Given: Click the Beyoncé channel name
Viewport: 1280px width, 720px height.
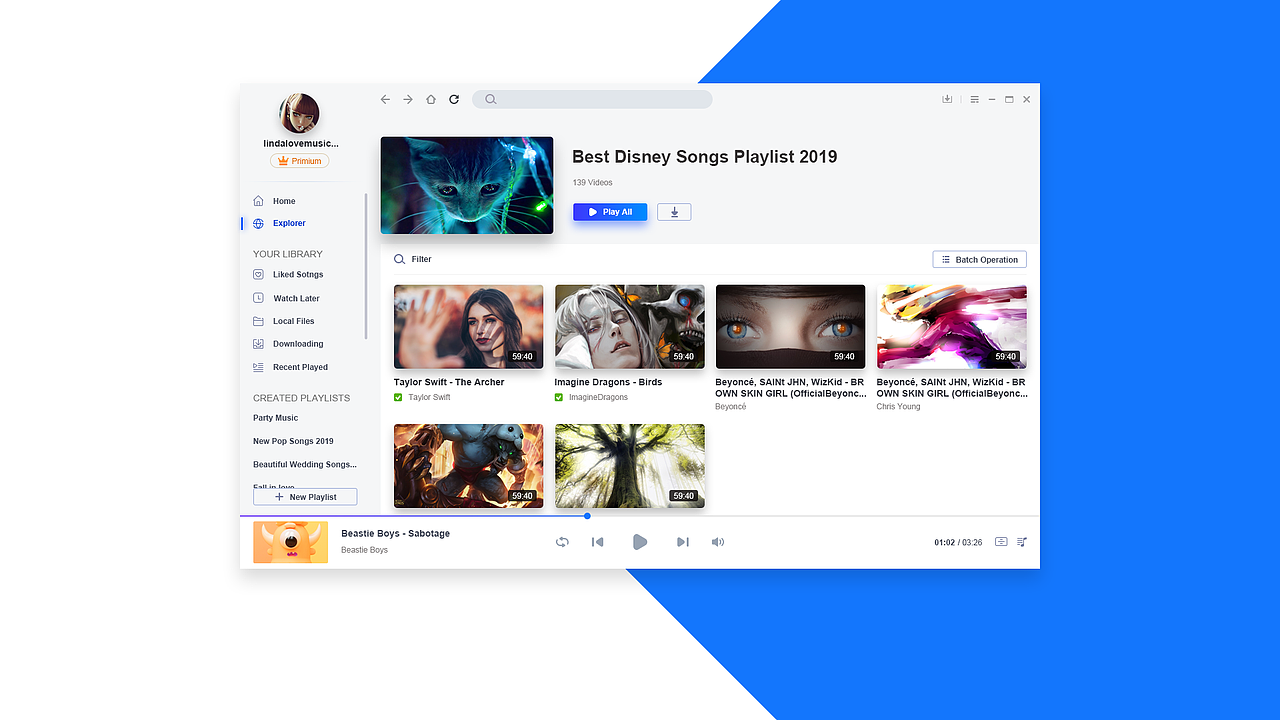Looking at the screenshot, I should (x=731, y=406).
